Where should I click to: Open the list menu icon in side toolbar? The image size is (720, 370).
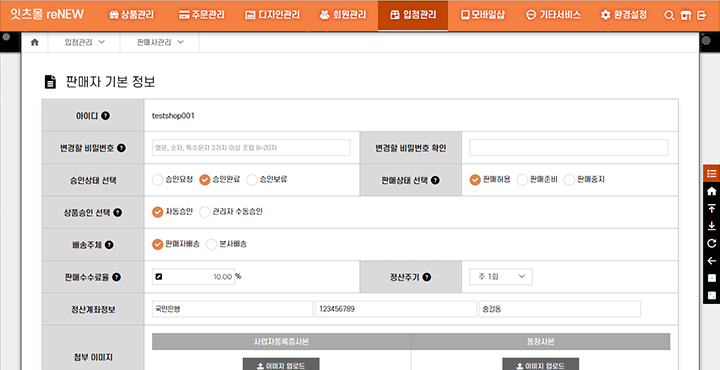(712, 174)
